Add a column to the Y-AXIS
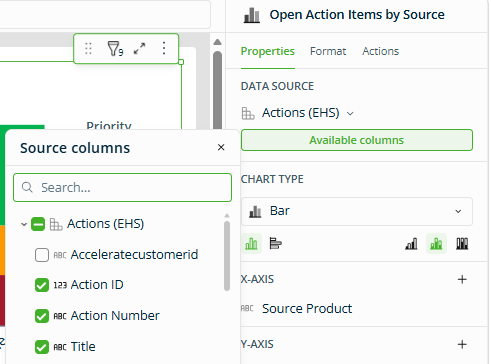This screenshot has height=364, width=491. pos(462,344)
